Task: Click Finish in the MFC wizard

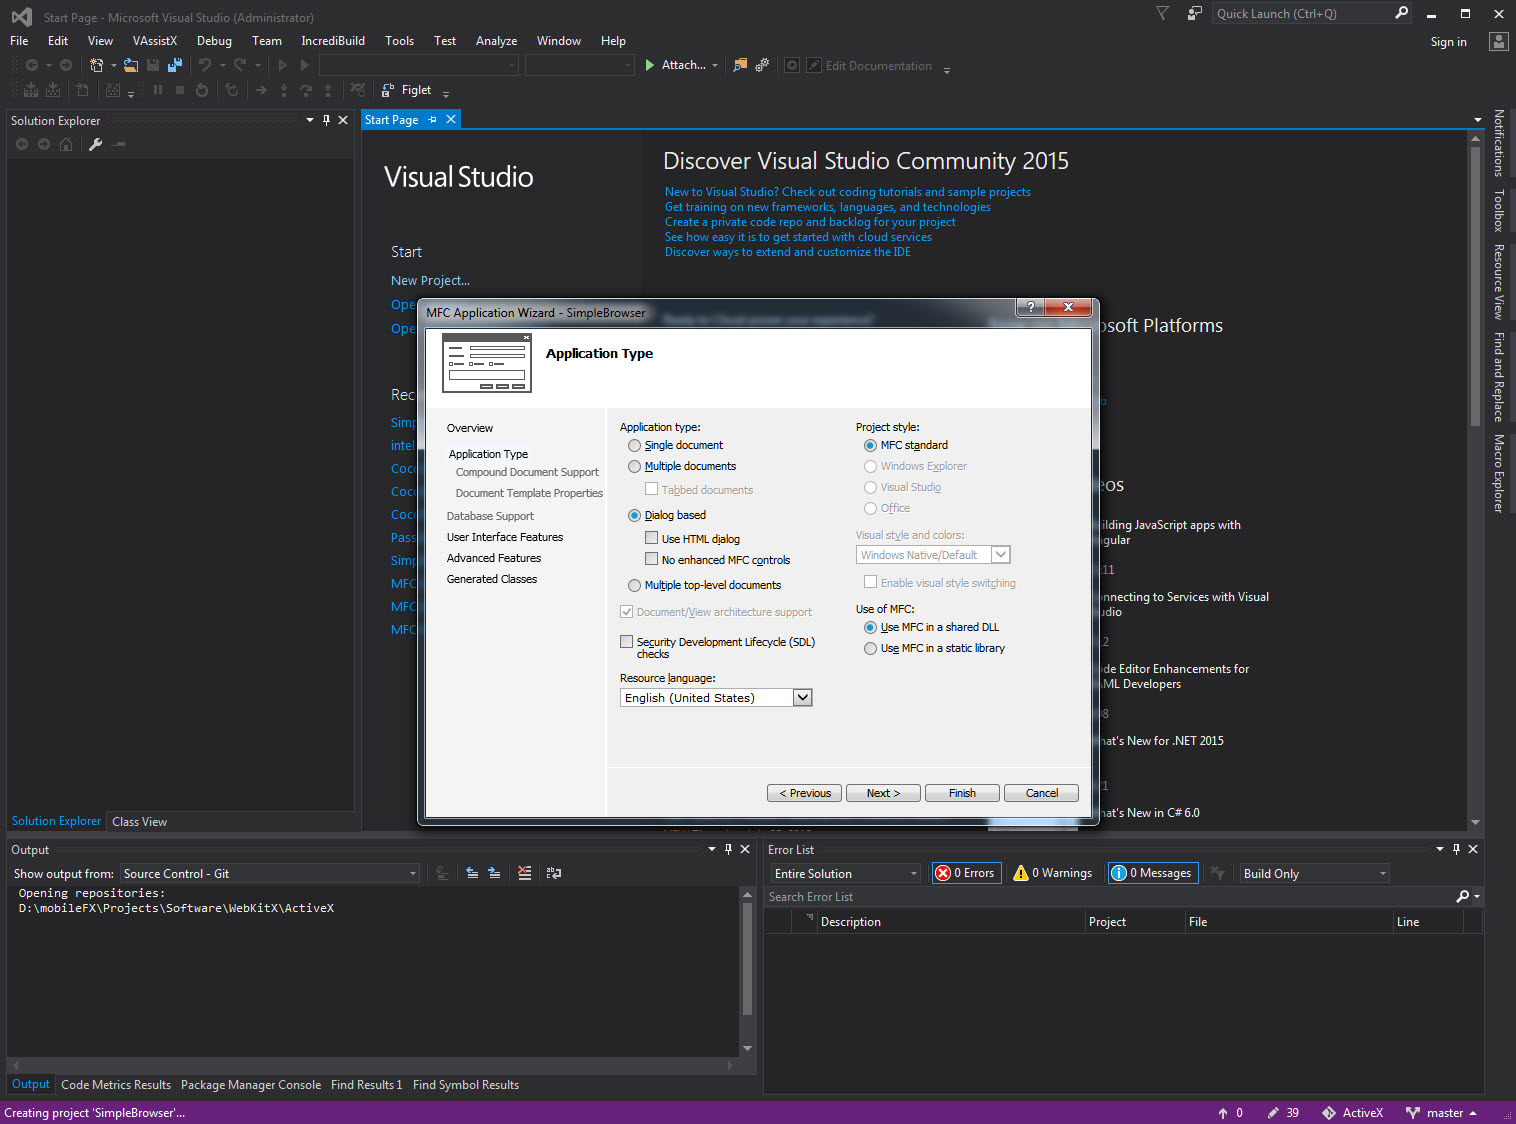Action: tap(962, 793)
